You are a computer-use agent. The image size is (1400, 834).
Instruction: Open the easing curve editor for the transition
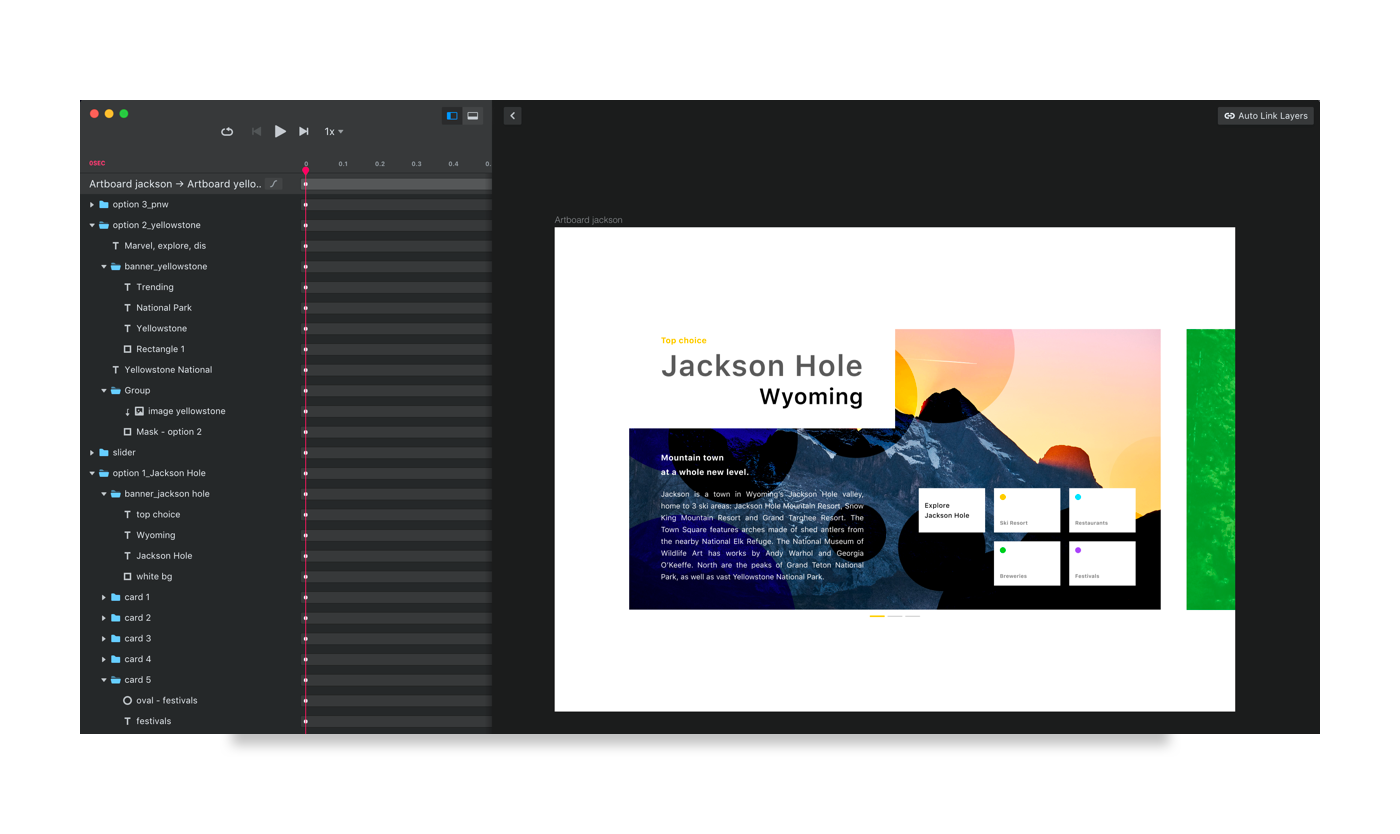point(274,183)
